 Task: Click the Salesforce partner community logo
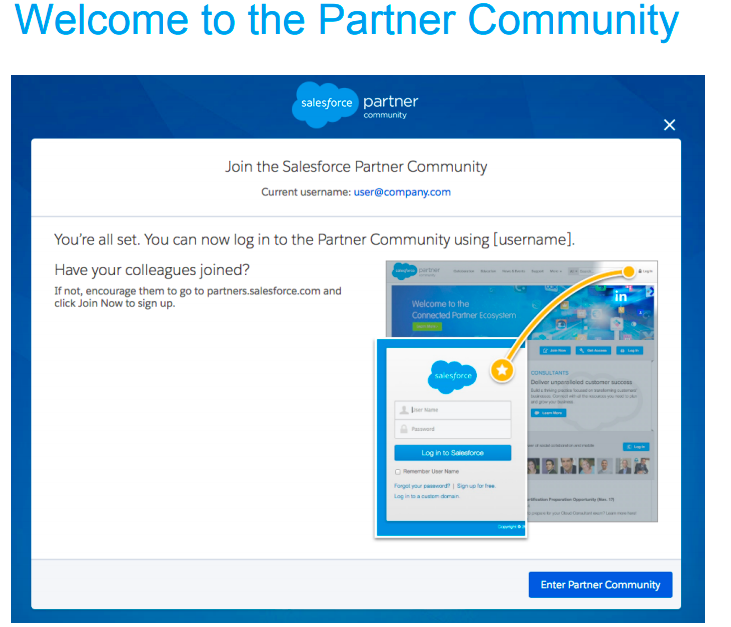point(356,105)
